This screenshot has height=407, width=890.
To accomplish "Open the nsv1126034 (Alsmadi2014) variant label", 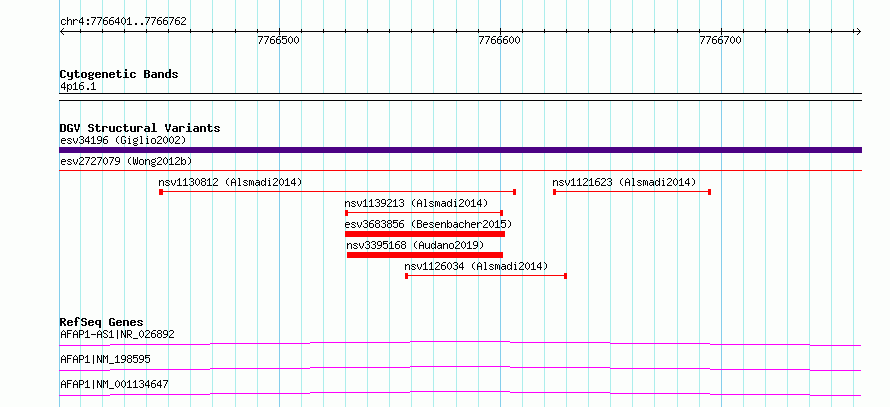I will coord(476,266).
